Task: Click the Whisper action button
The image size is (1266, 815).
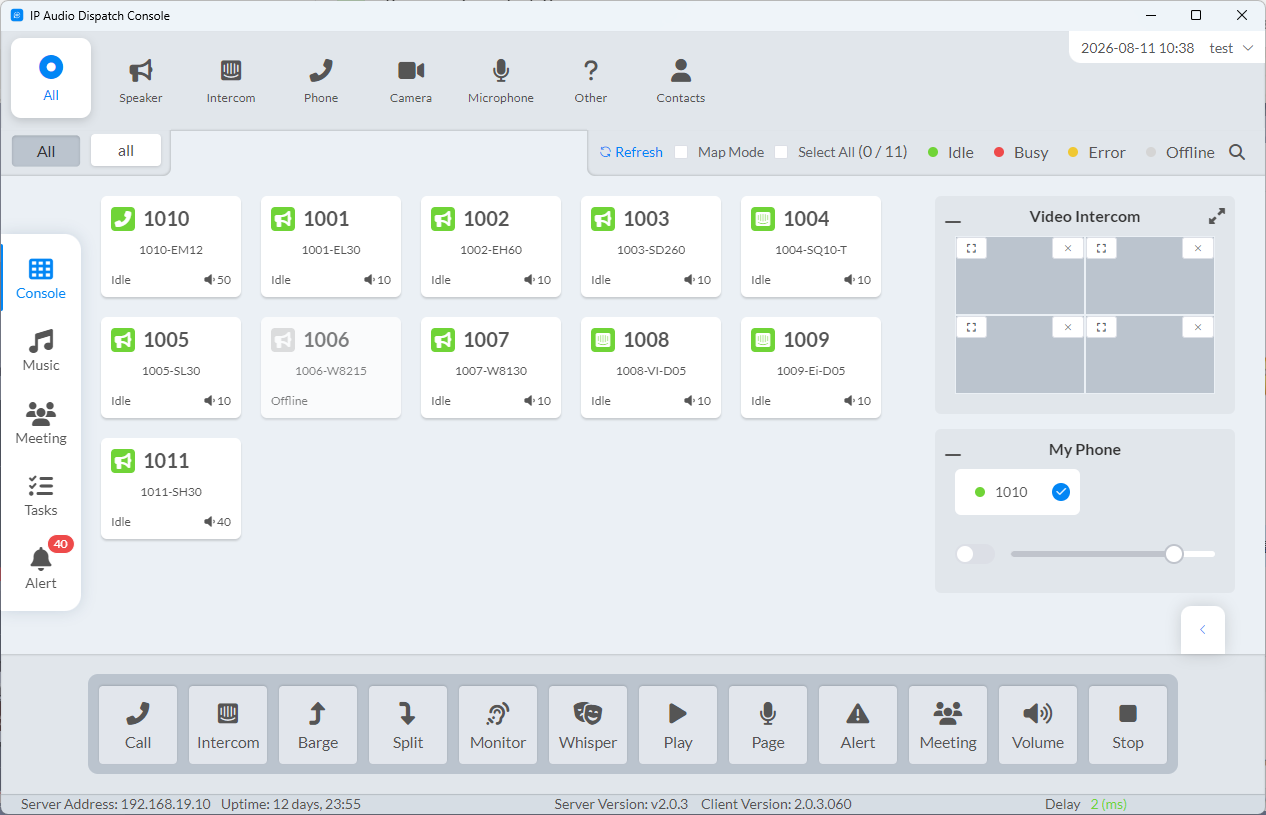Action: point(588,725)
